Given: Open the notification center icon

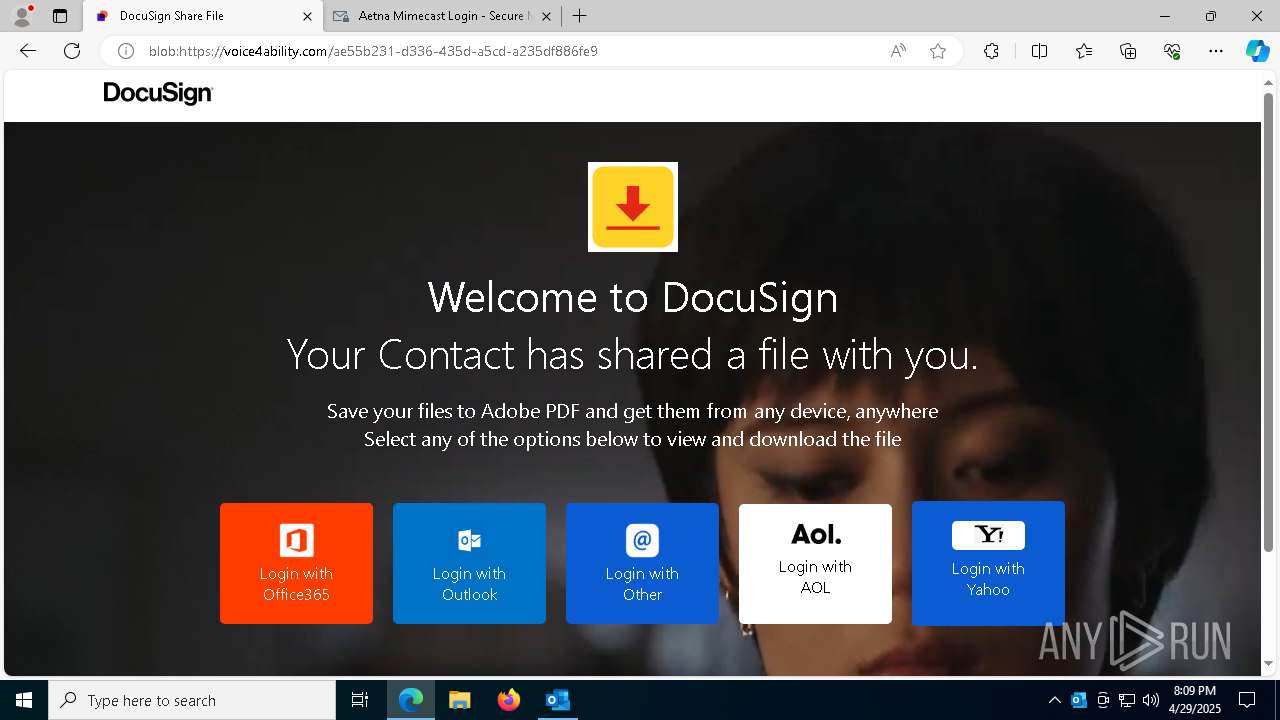Looking at the screenshot, I should pyautogui.click(x=1247, y=700).
